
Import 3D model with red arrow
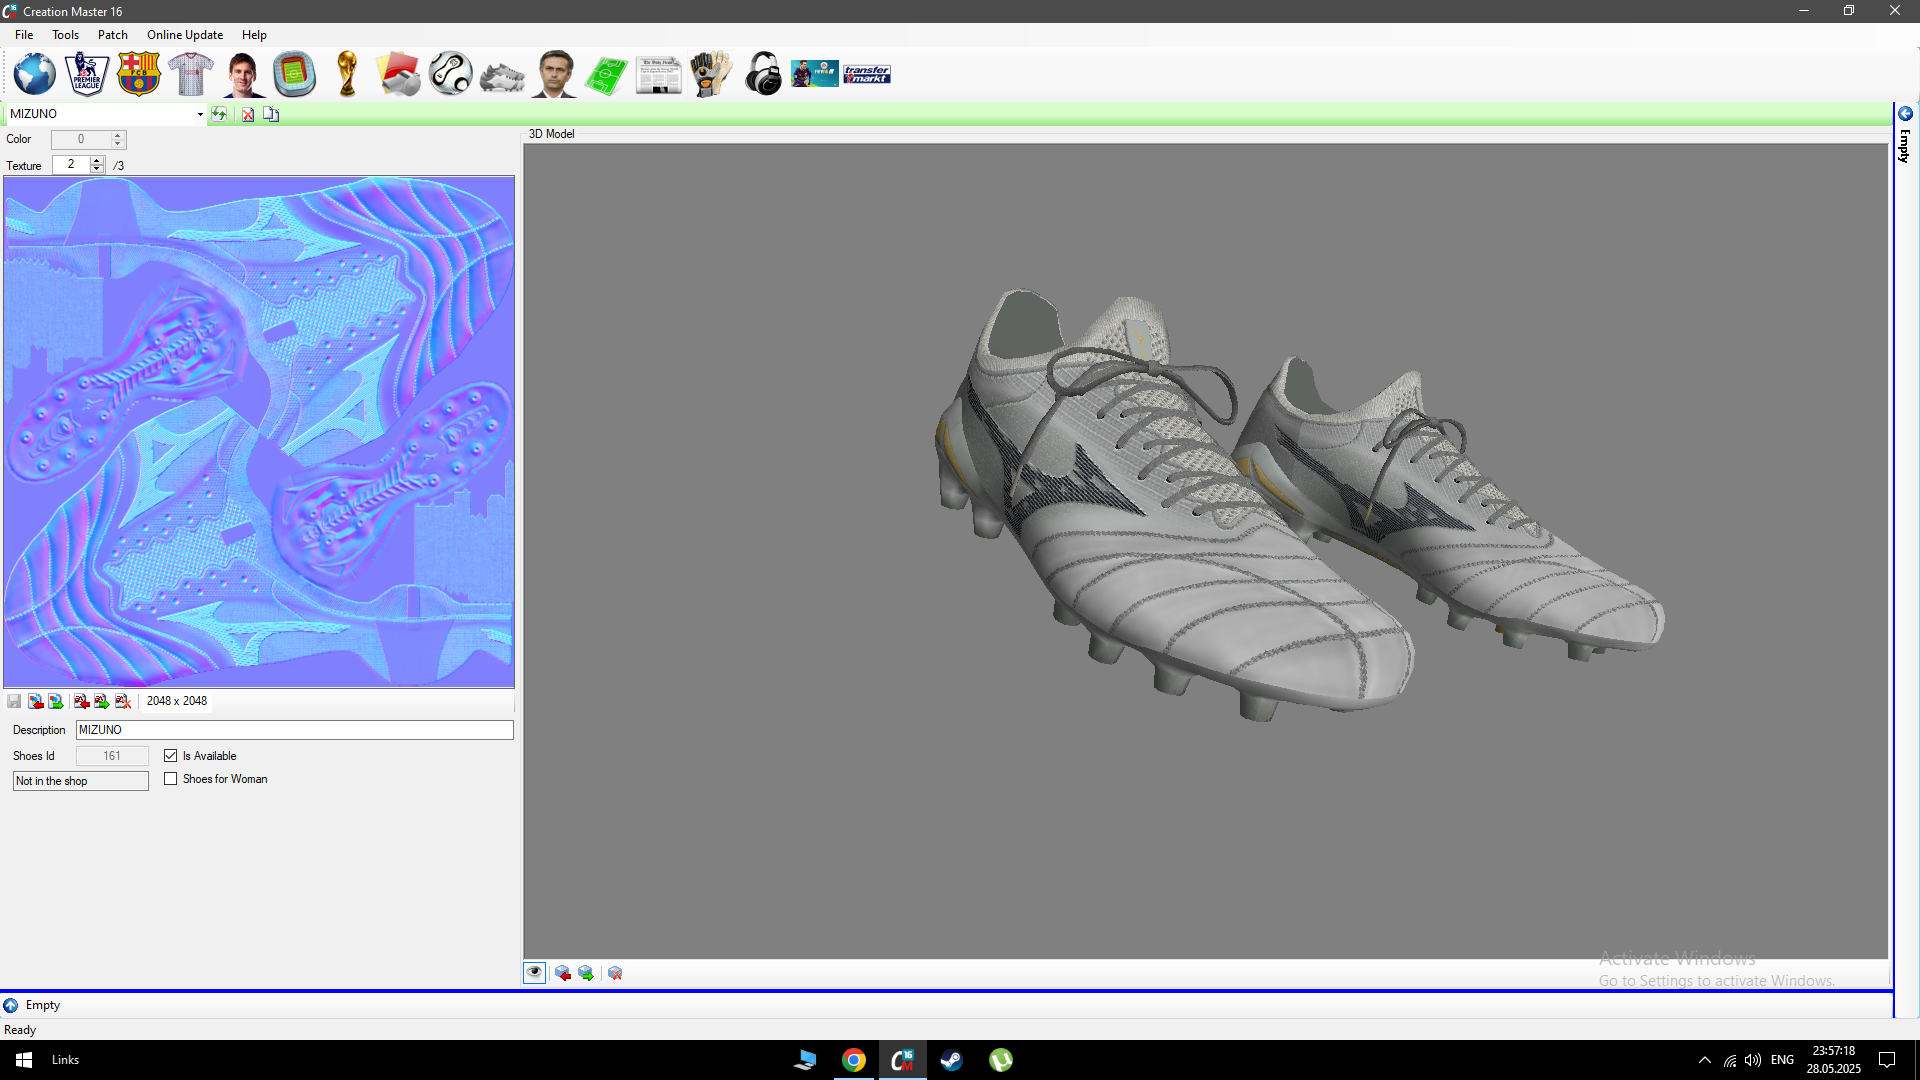(x=563, y=973)
